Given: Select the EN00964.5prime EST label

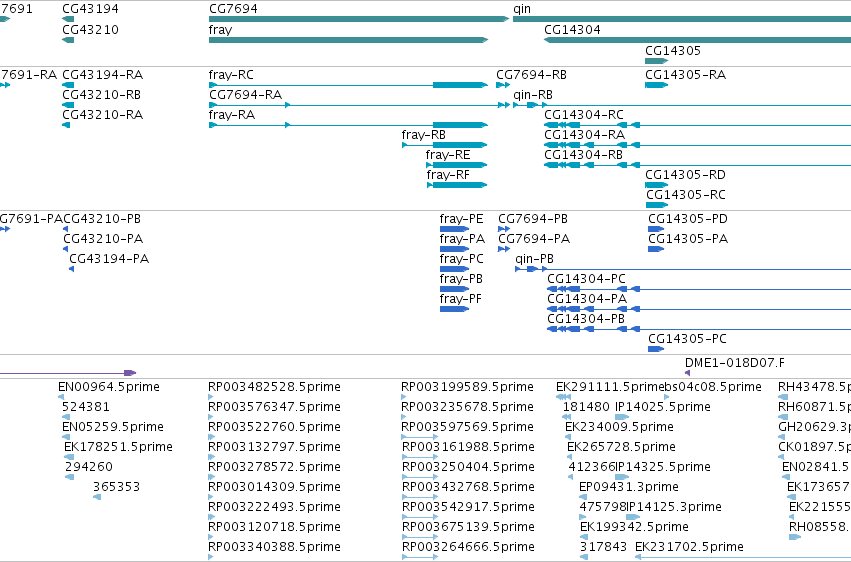Looking at the screenshot, I should click(x=109, y=387).
